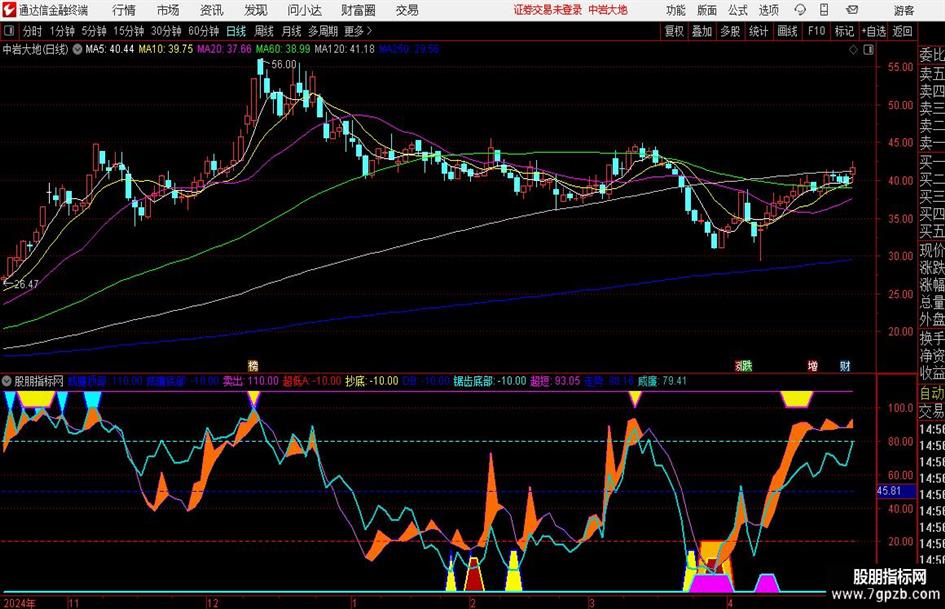The image size is (945, 609).
Task: Click the 涨跌 marker on chart
Action: [x=744, y=366]
